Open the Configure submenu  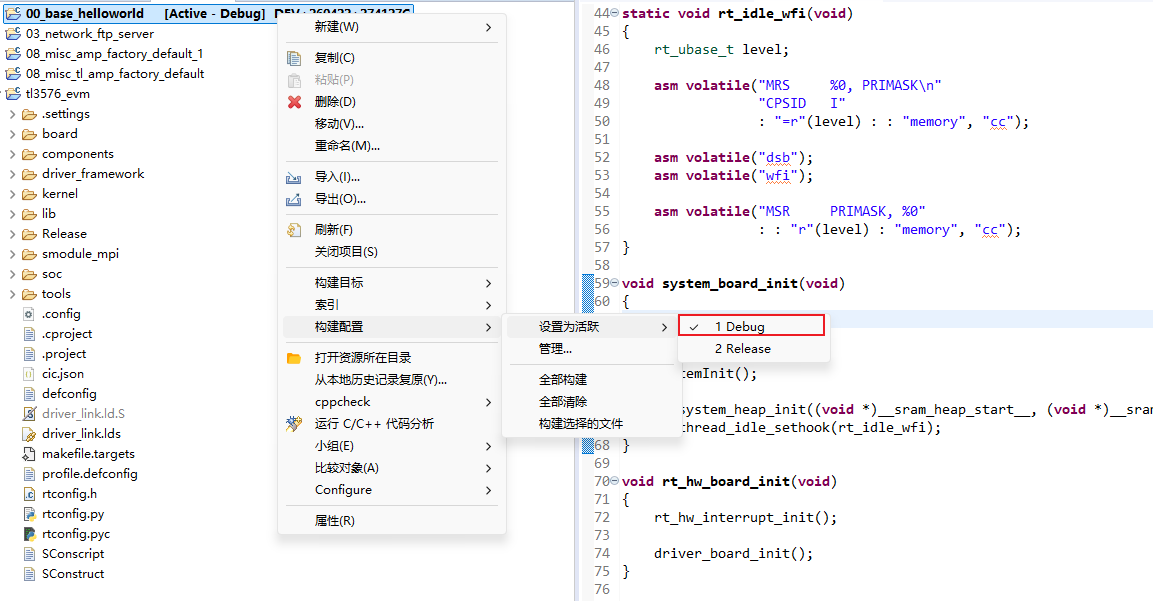click(392, 490)
